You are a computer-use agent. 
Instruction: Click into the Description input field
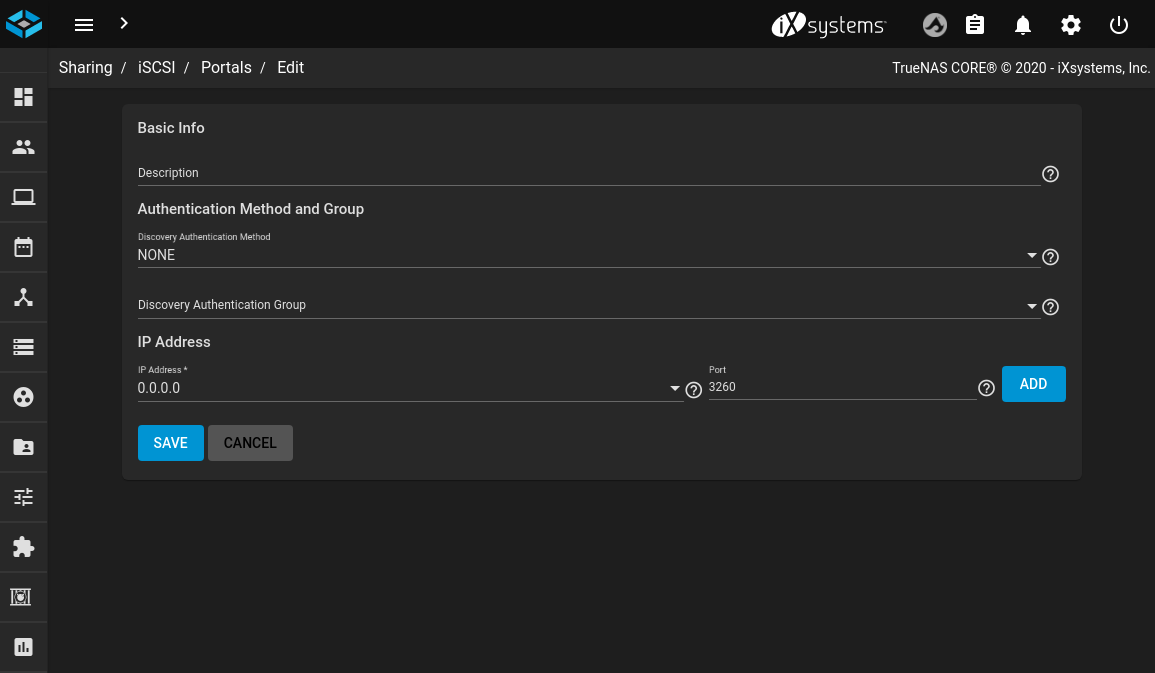(588, 173)
